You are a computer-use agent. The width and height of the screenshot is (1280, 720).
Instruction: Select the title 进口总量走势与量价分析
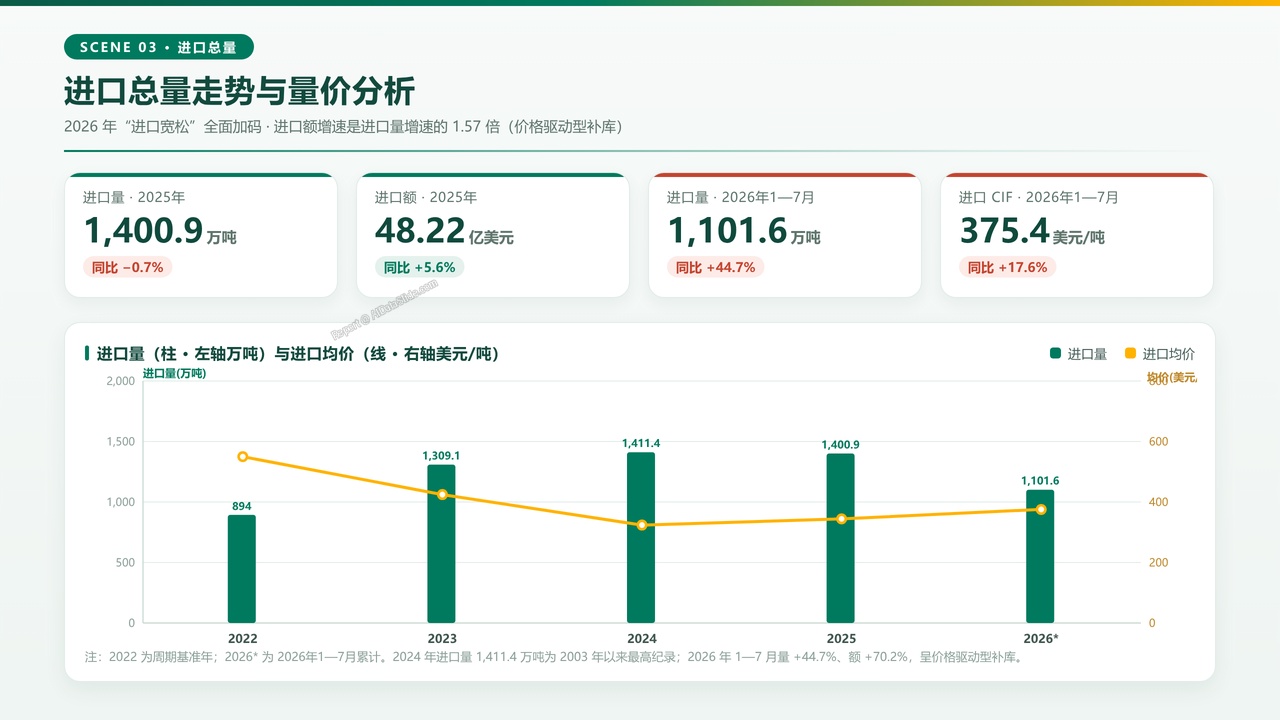pyautogui.click(x=239, y=92)
